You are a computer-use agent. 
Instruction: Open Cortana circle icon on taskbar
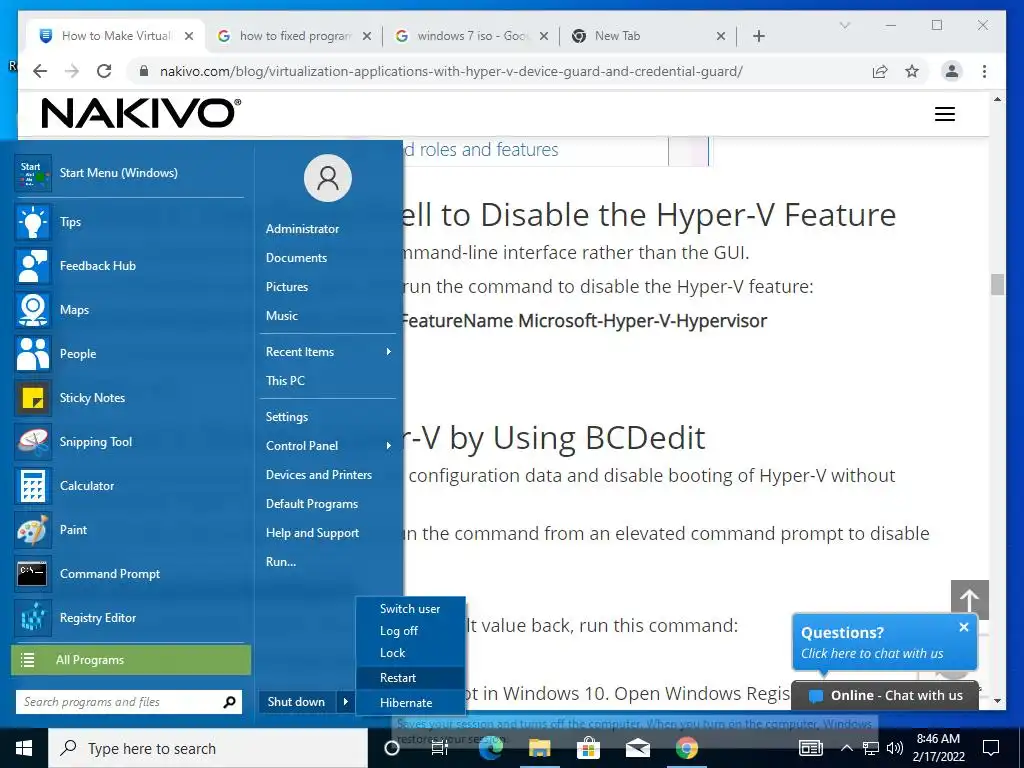click(392, 748)
